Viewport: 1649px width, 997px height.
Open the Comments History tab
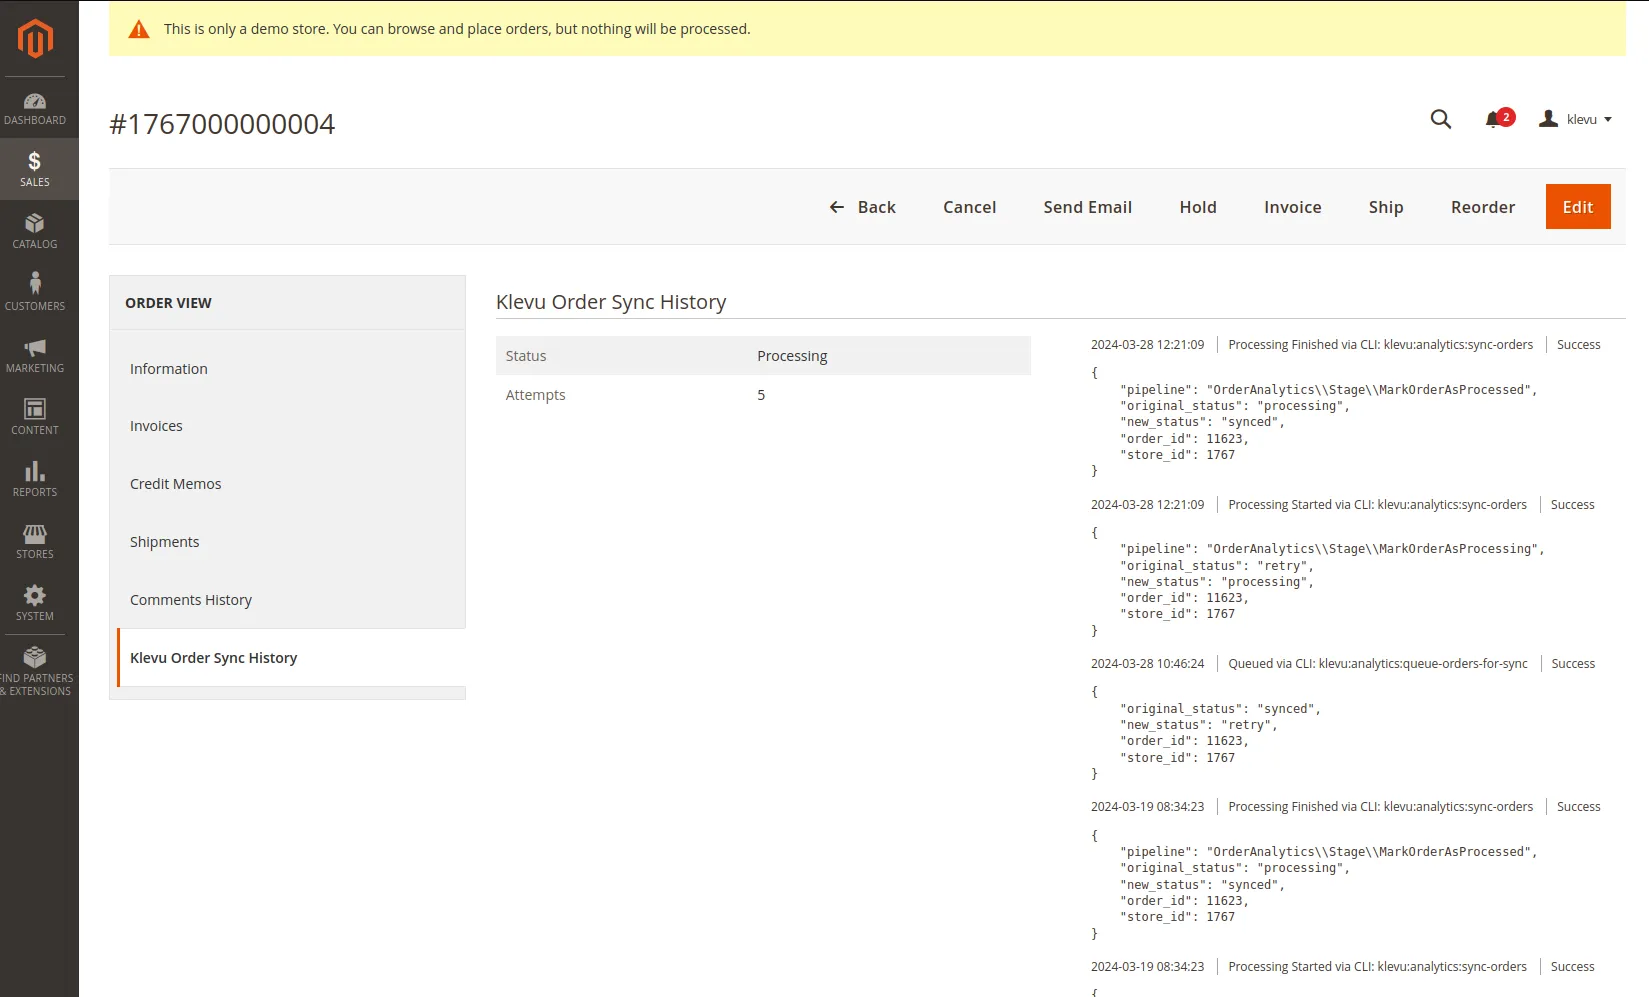click(x=288, y=600)
